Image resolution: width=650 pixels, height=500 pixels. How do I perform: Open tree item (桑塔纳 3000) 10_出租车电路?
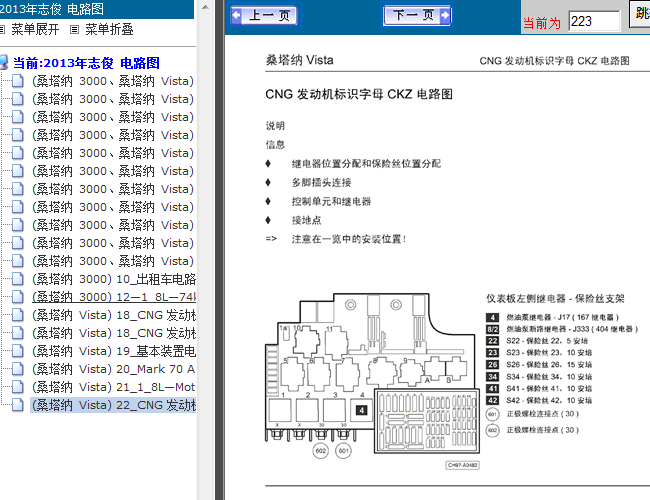coord(114,279)
